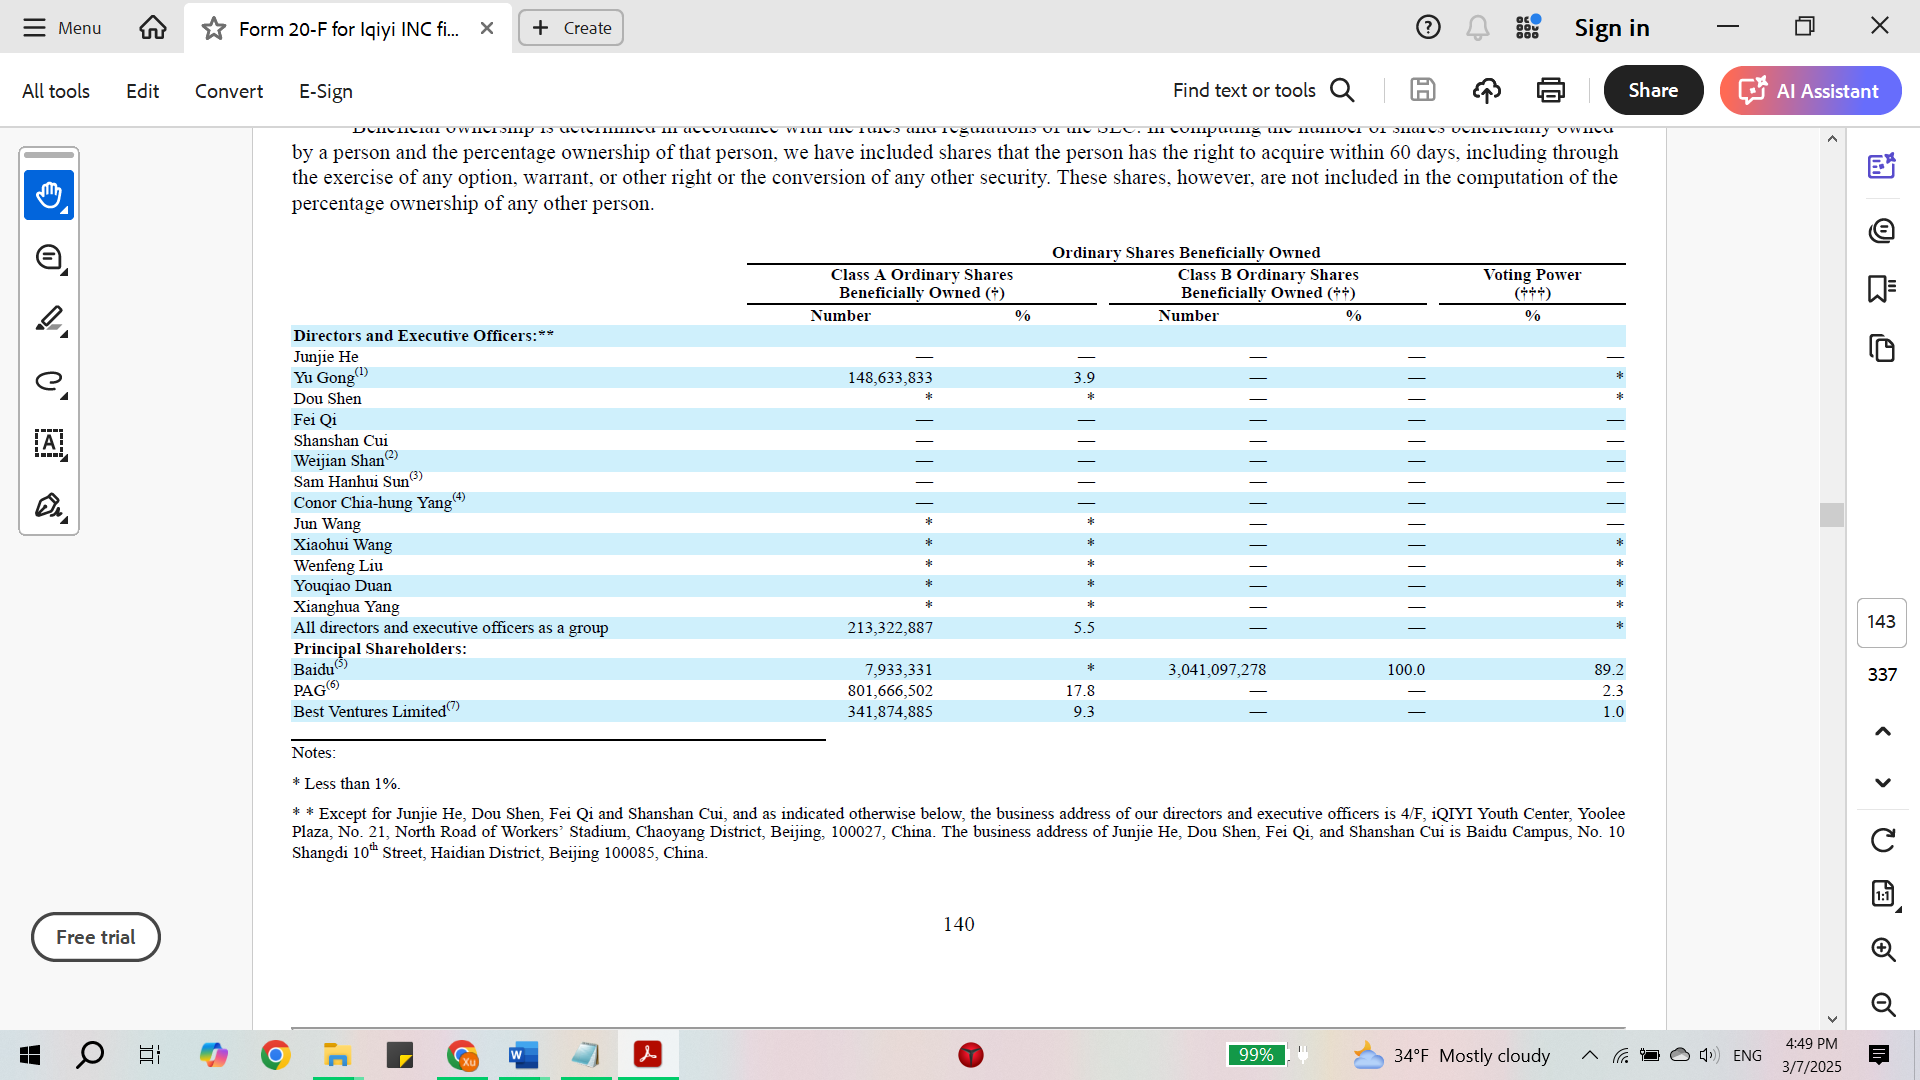This screenshot has width=1920, height=1080.
Task: Open the AI Assistant button
Action: tap(1810, 90)
